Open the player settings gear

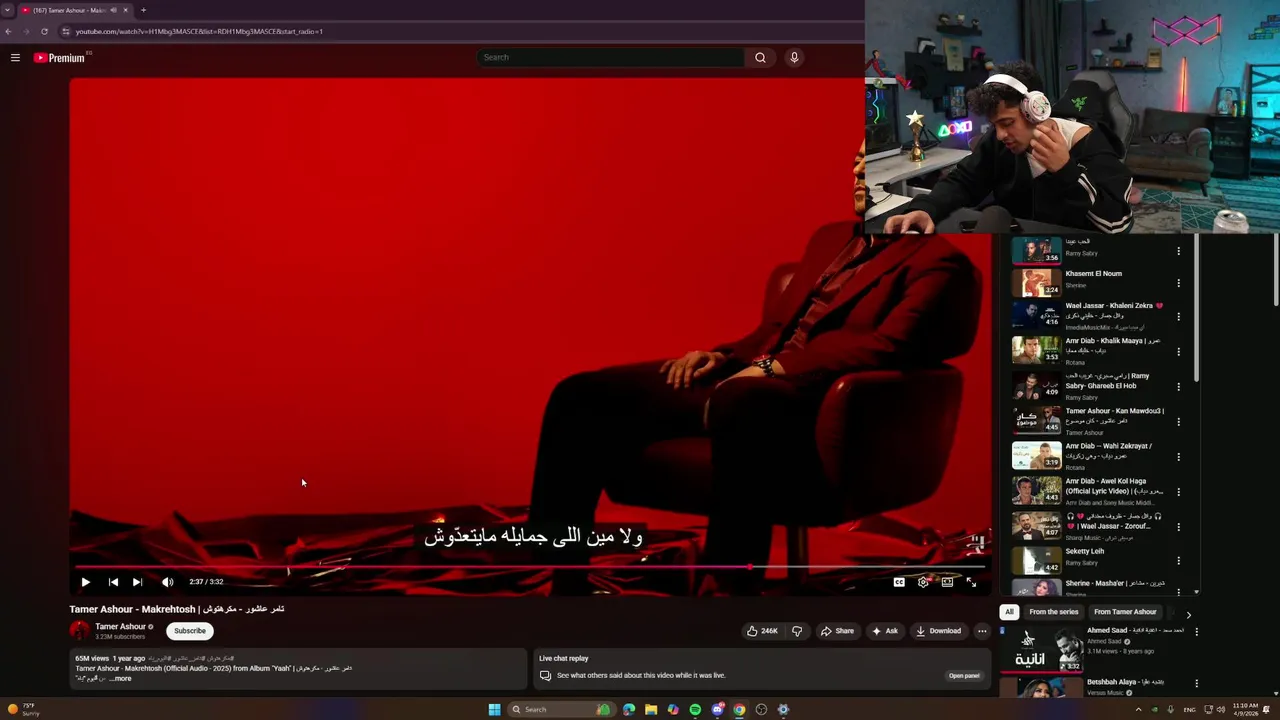coord(923,582)
